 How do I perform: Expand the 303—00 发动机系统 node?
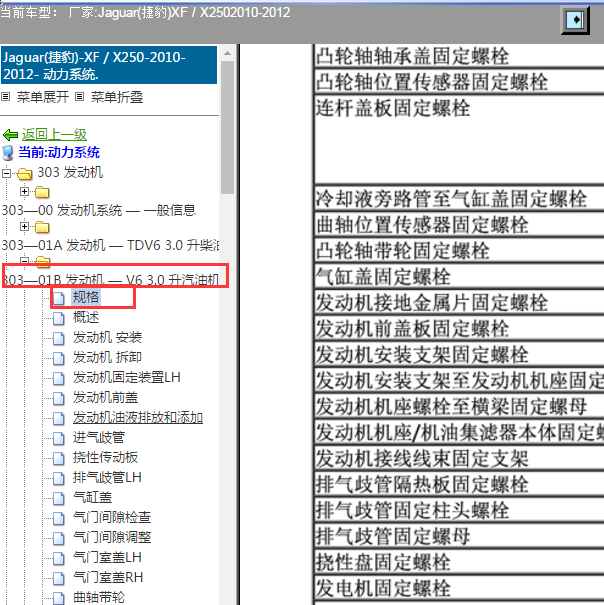pos(24,191)
